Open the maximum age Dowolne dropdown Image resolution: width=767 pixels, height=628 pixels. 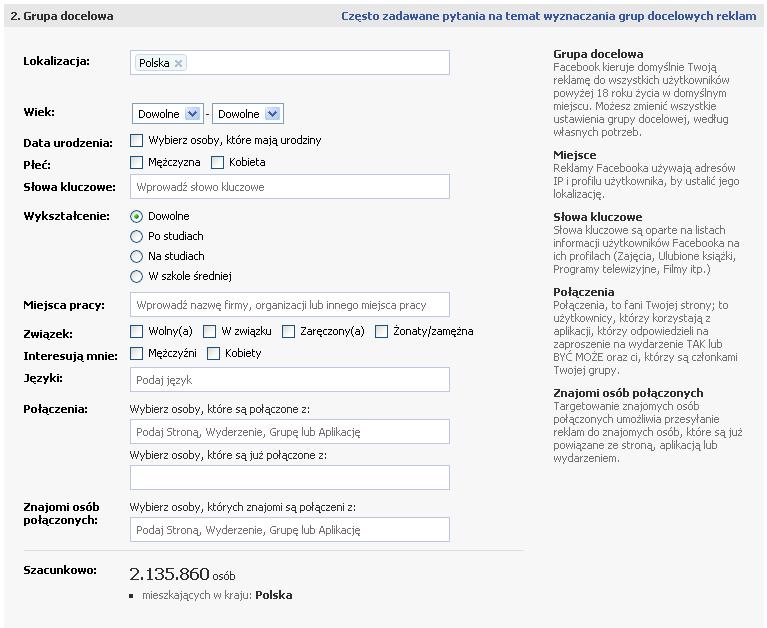pos(248,114)
